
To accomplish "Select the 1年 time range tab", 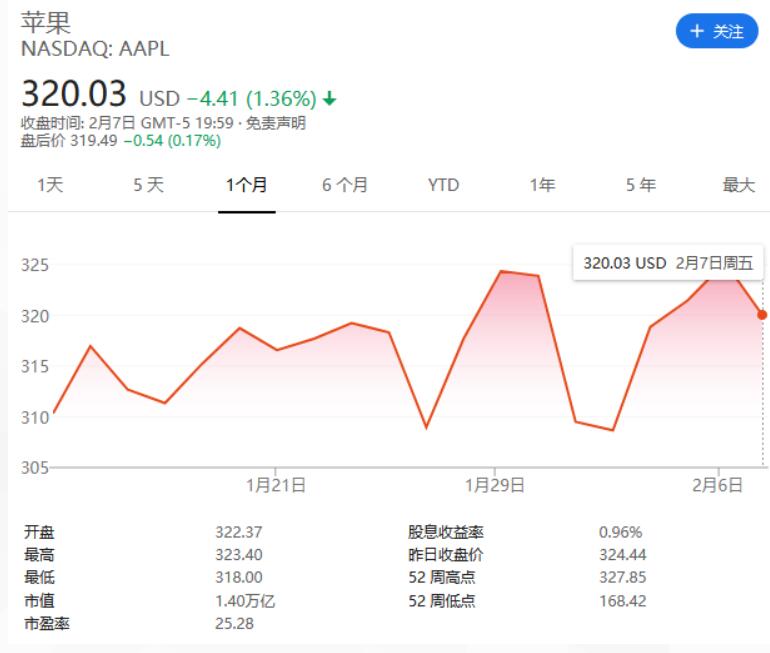I will click(x=542, y=185).
